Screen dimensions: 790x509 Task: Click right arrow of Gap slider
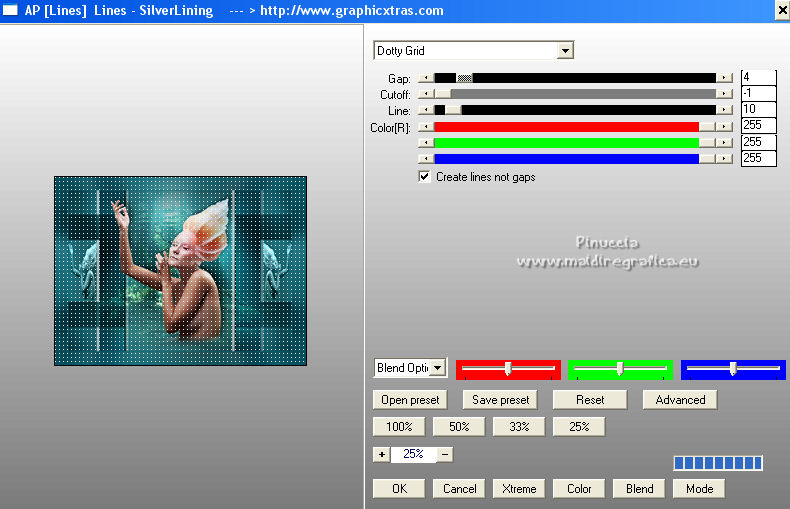click(725, 78)
